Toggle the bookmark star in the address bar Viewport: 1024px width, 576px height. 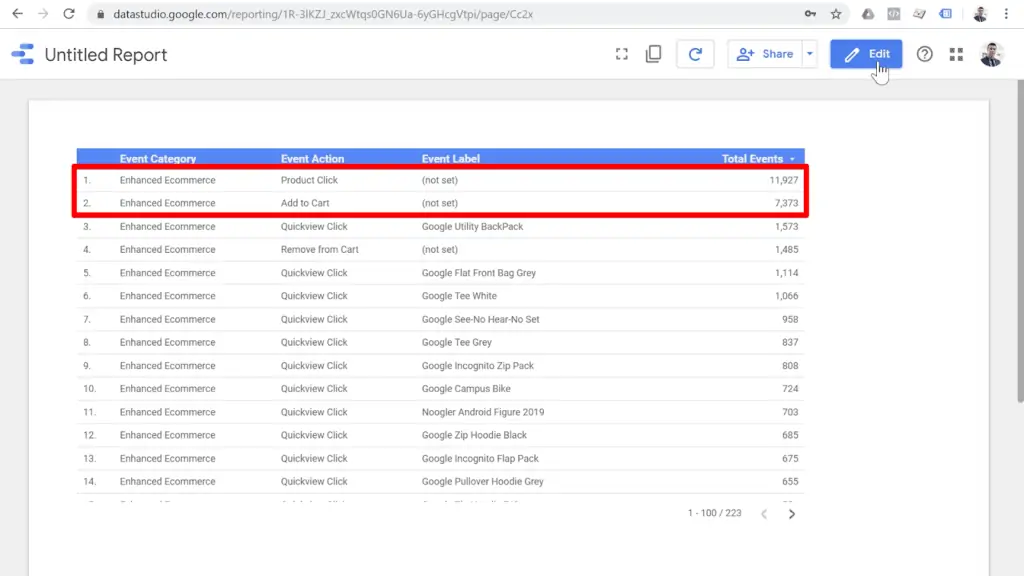click(x=837, y=14)
